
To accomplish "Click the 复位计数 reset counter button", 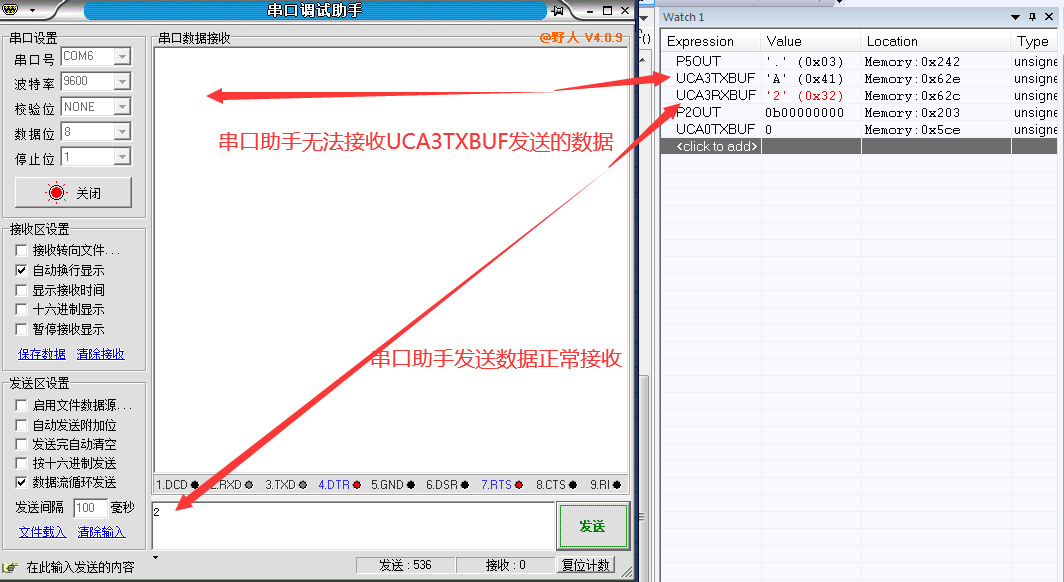I will pyautogui.click(x=586, y=565).
